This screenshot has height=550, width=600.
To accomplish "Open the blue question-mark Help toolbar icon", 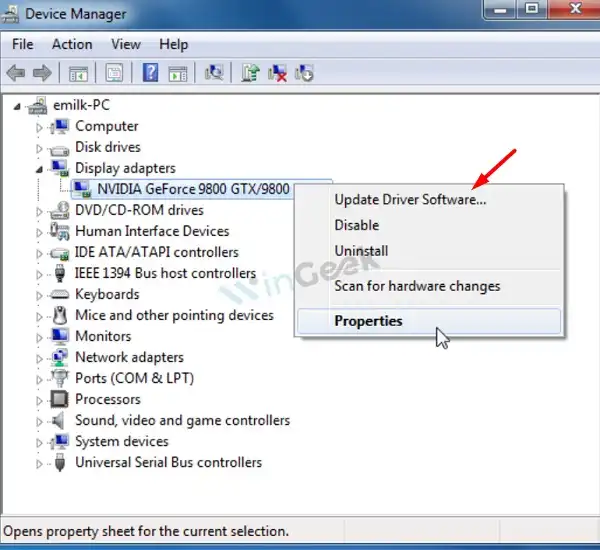I will [150, 72].
